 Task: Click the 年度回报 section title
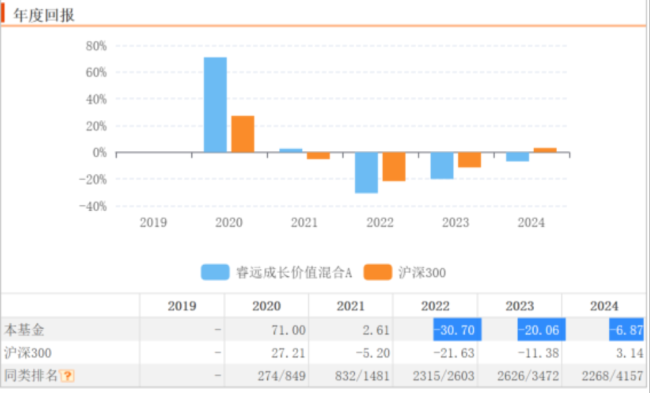coord(44,15)
